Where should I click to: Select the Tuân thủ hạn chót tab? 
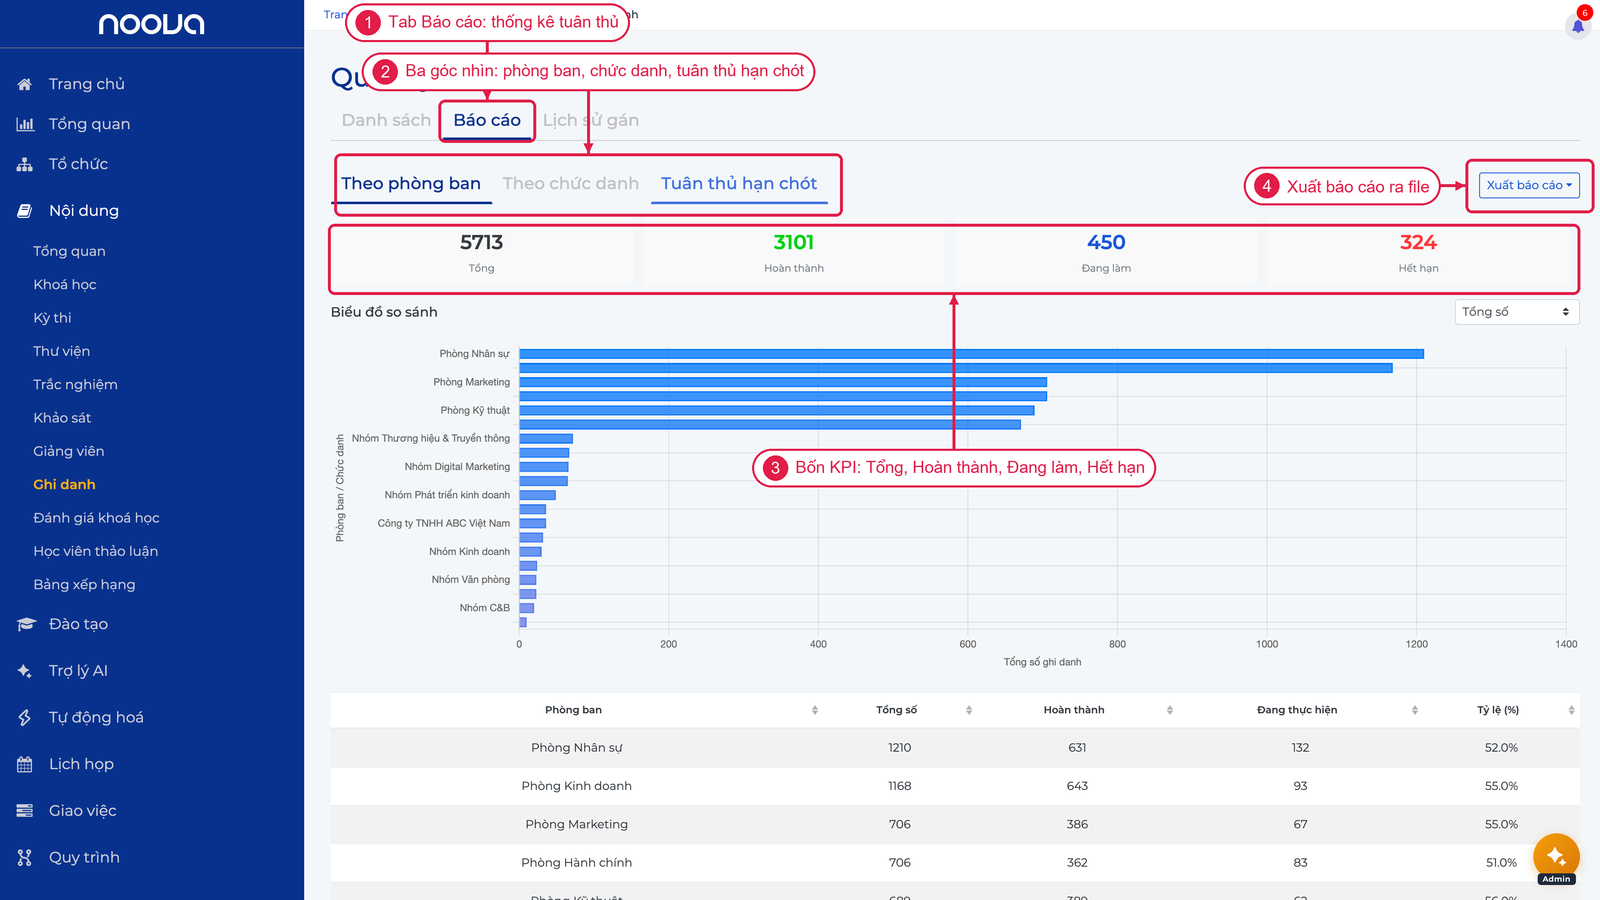point(739,183)
